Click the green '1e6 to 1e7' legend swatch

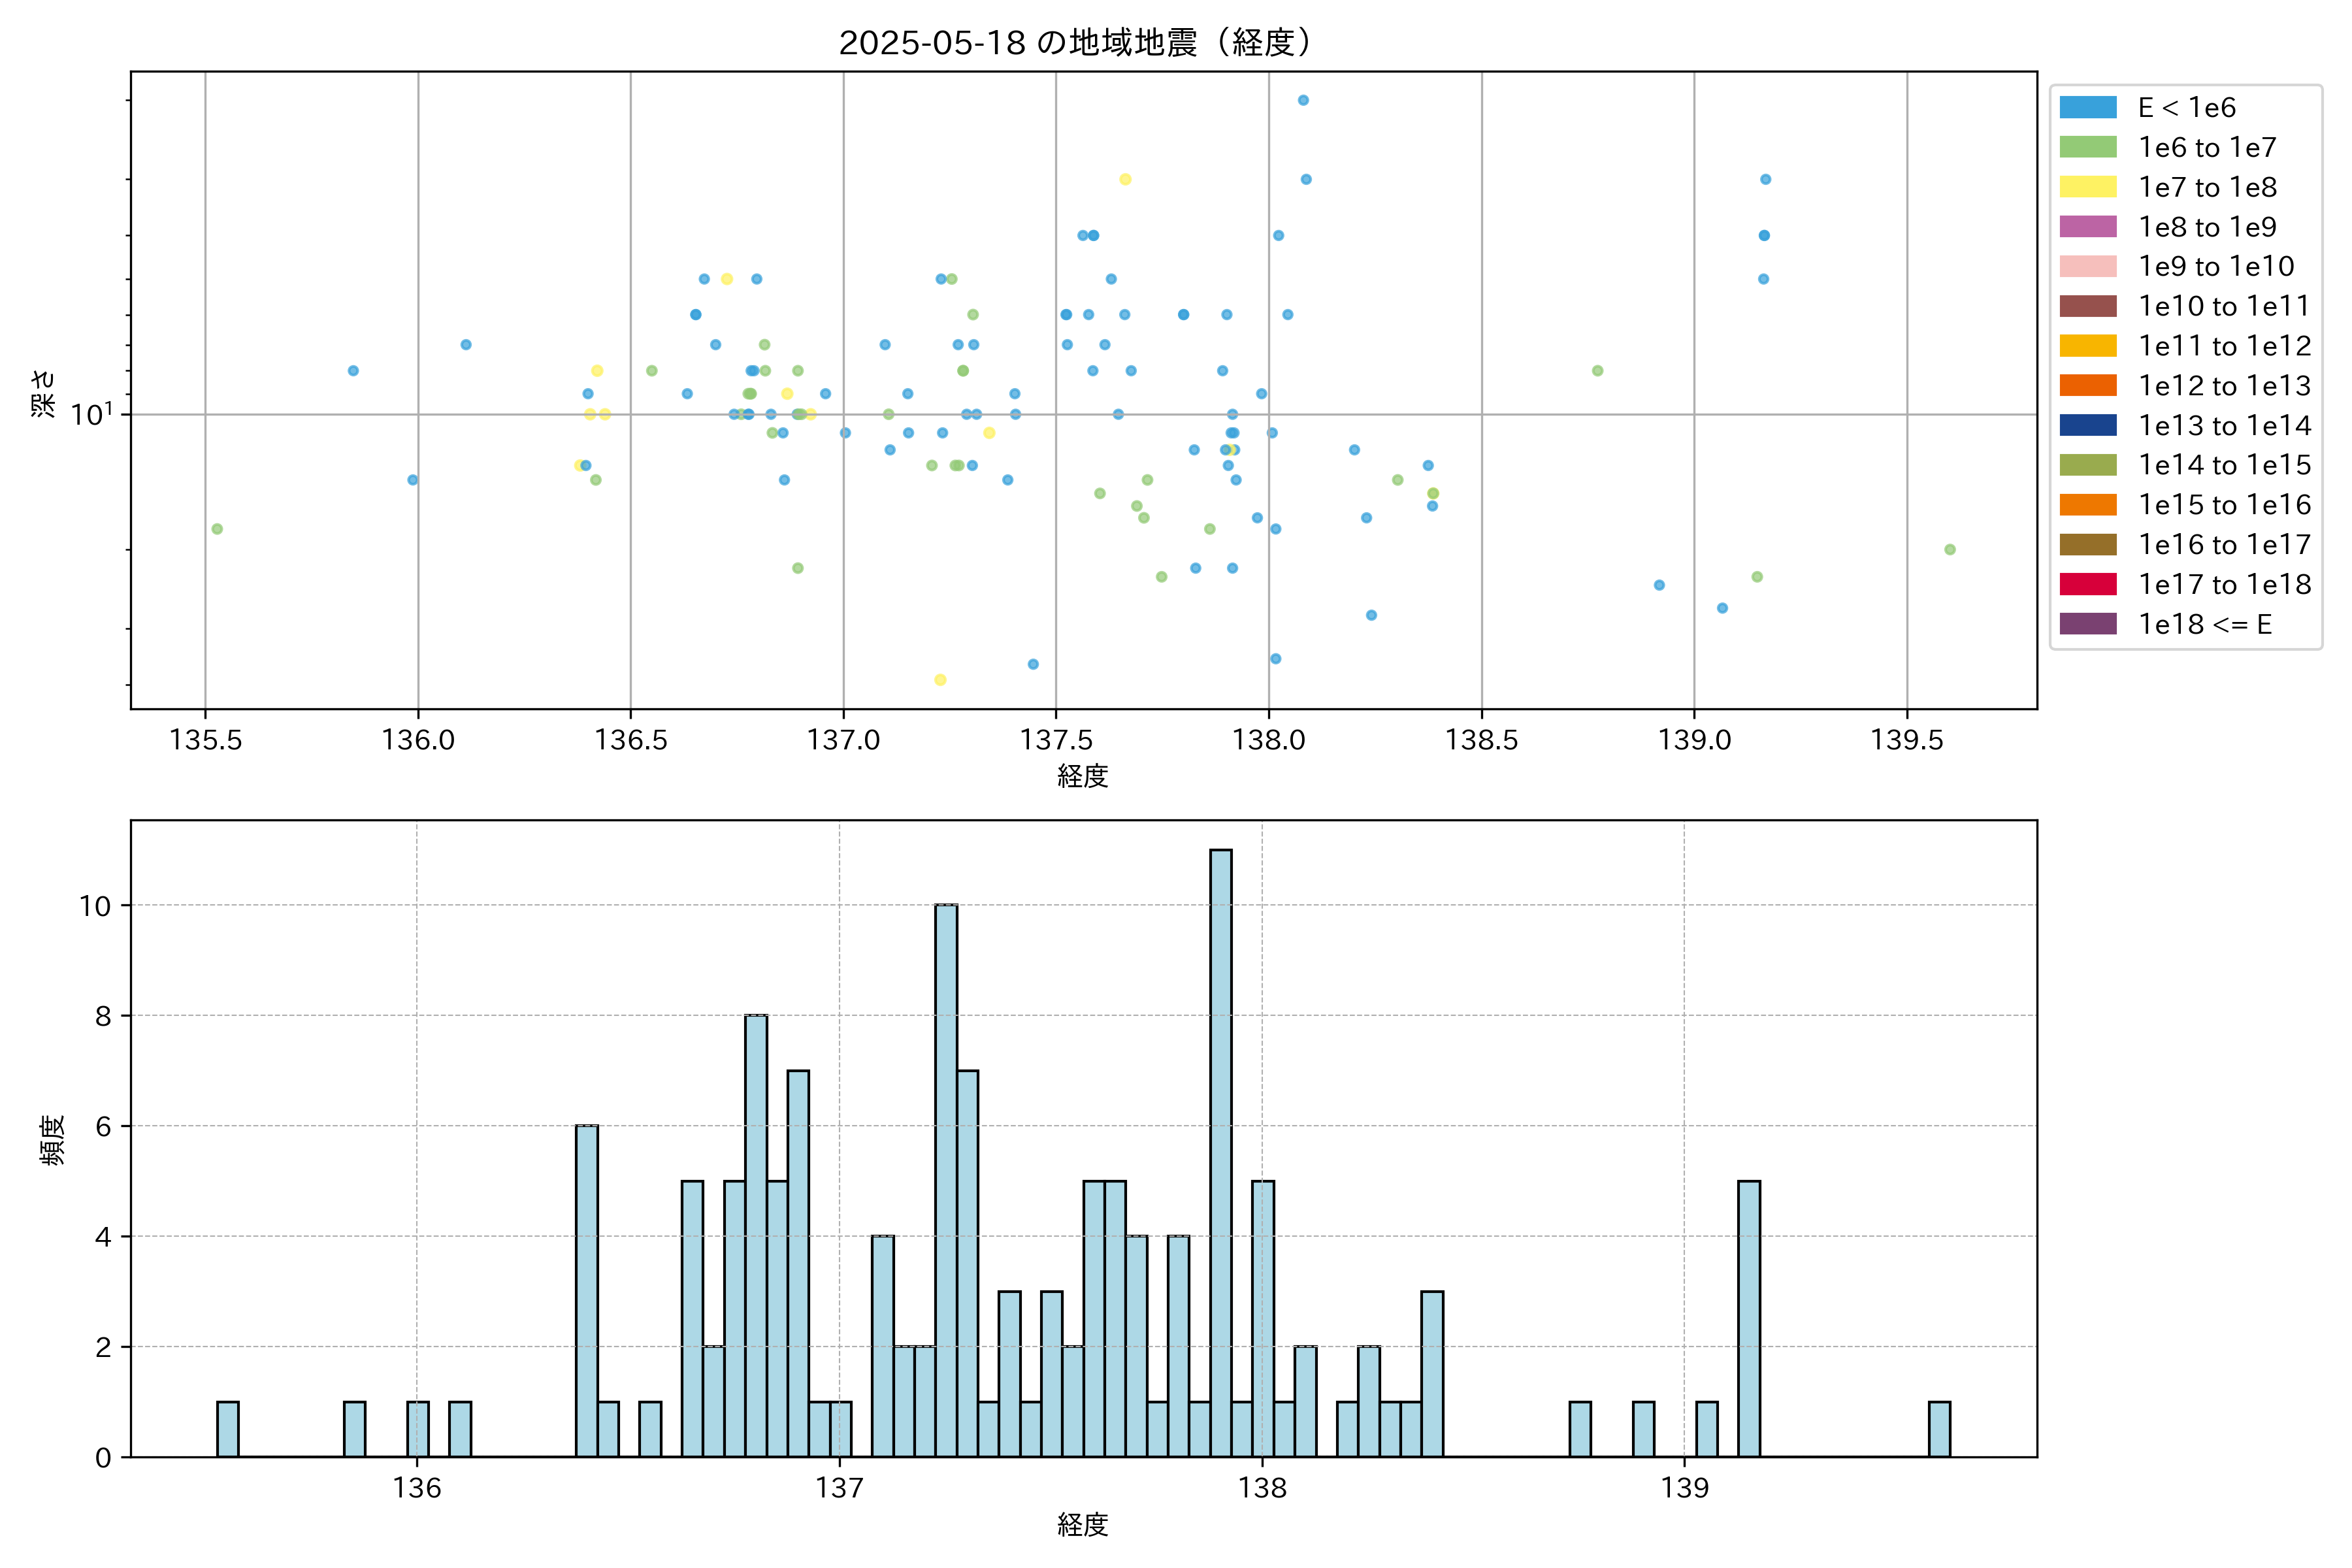pyautogui.click(x=2087, y=147)
